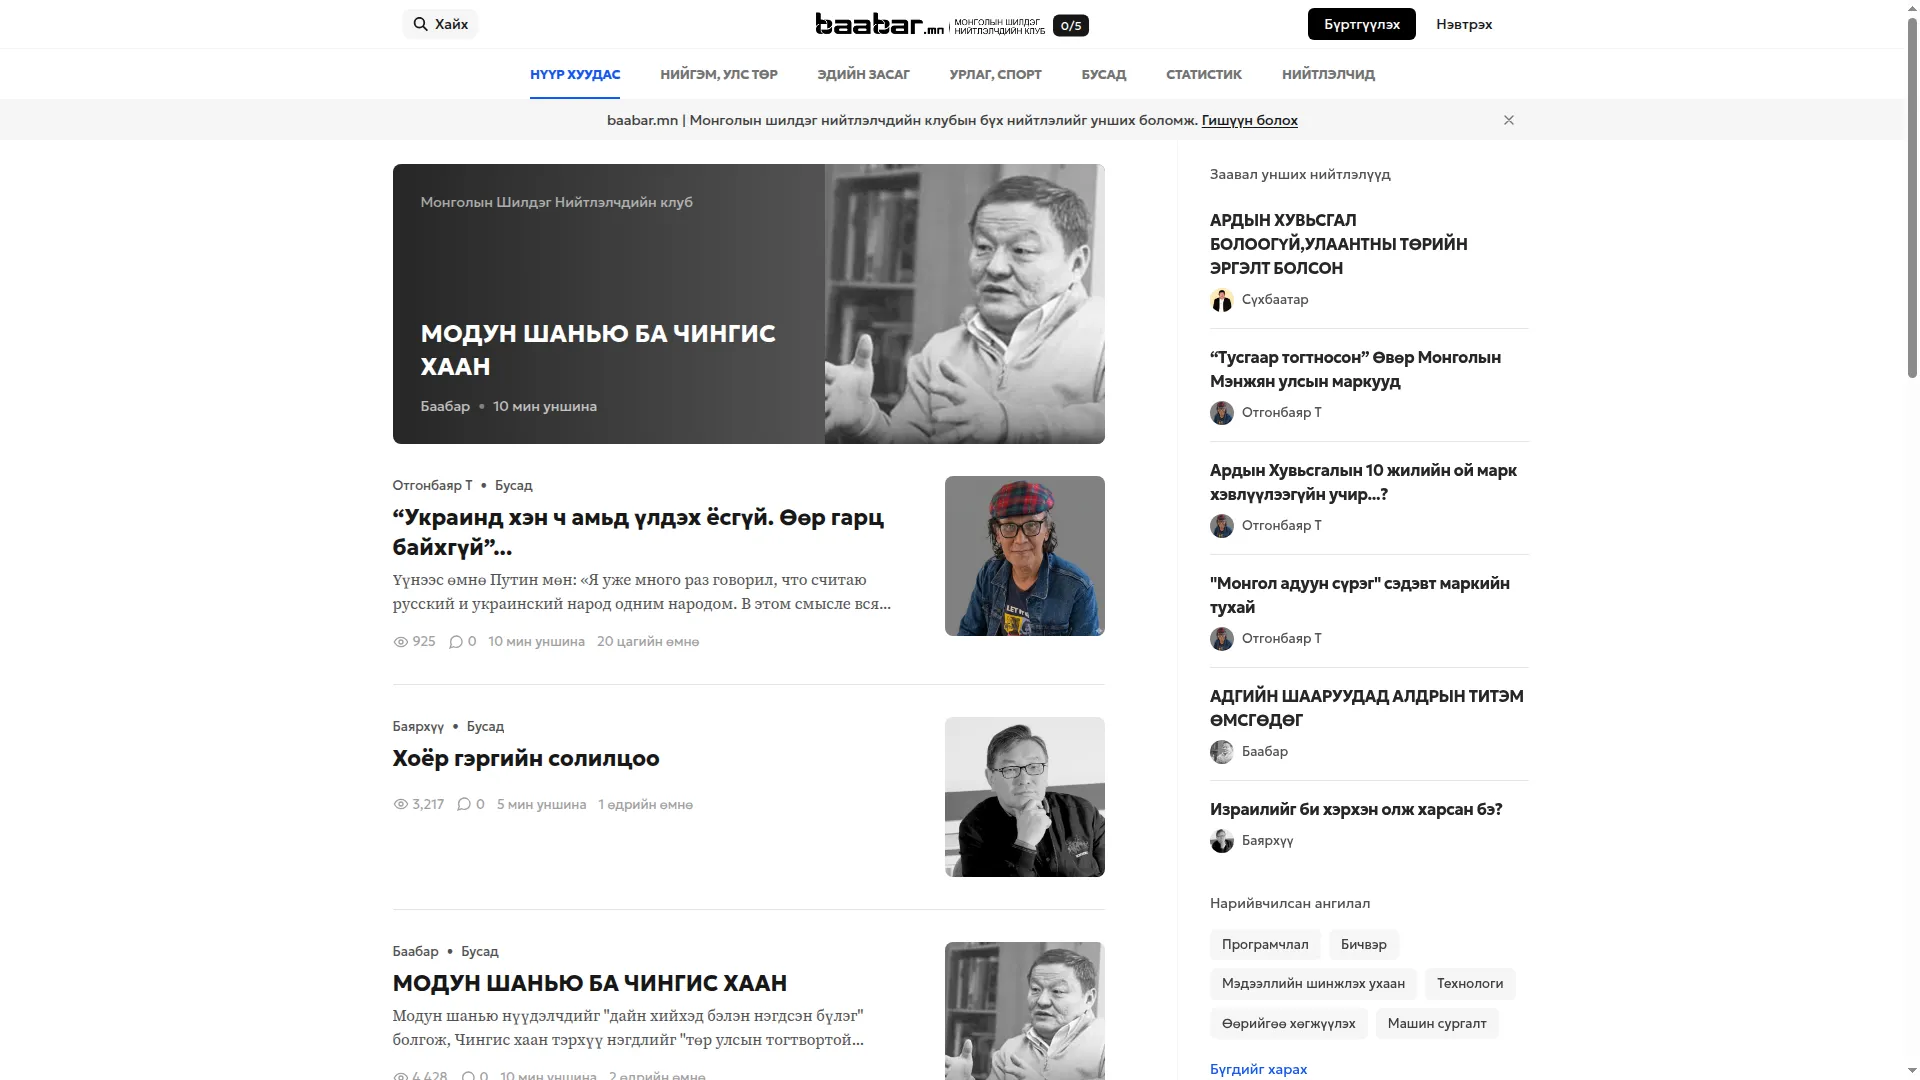Screen dimensions: 1920x1080
Task: Click the Хайх search field
Action: (x=440, y=24)
